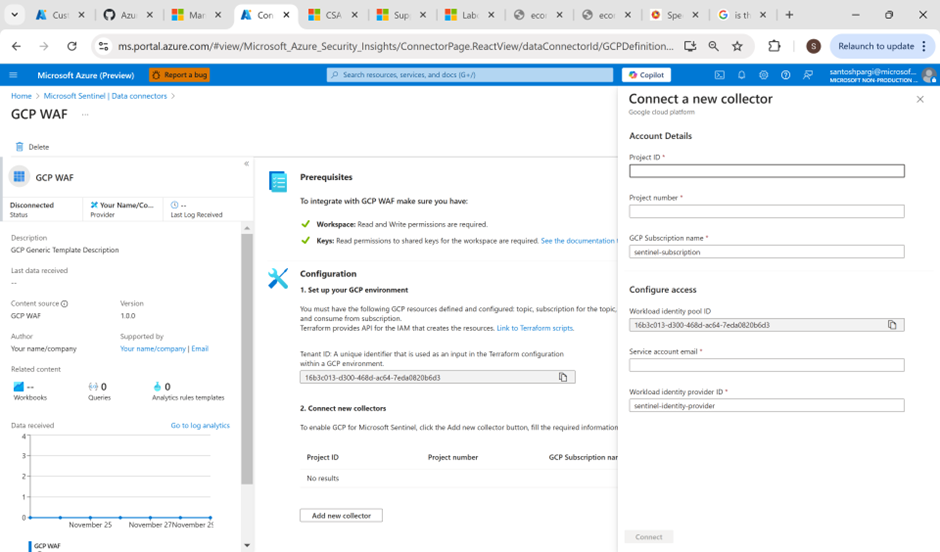The width and height of the screenshot is (940, 552).
Task: Go to log analytics
Action: [x=200, y=426]
